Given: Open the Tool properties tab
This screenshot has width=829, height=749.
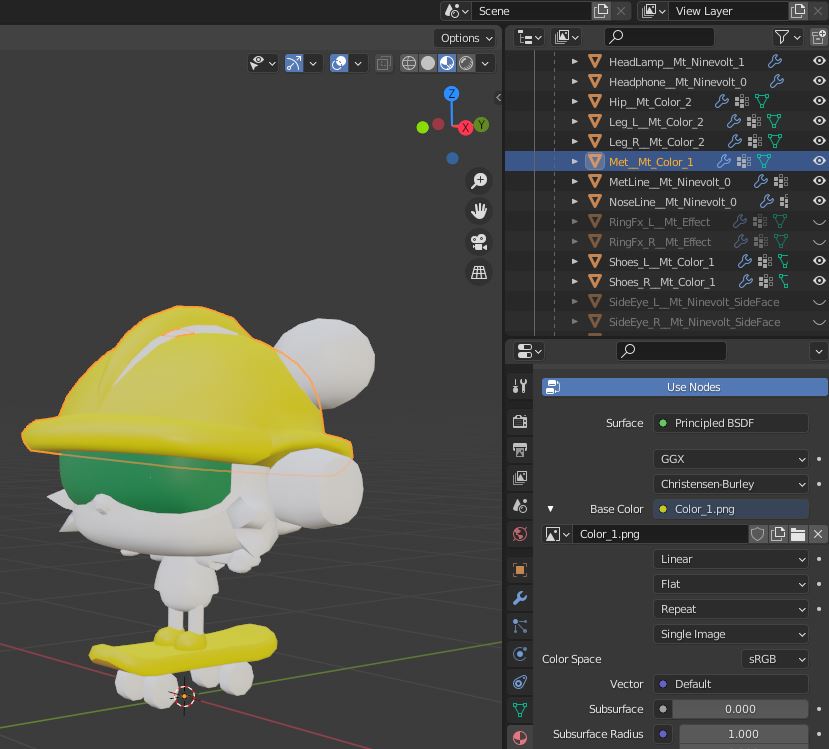Looking at the screenshot, I should (x=520, y=386).
